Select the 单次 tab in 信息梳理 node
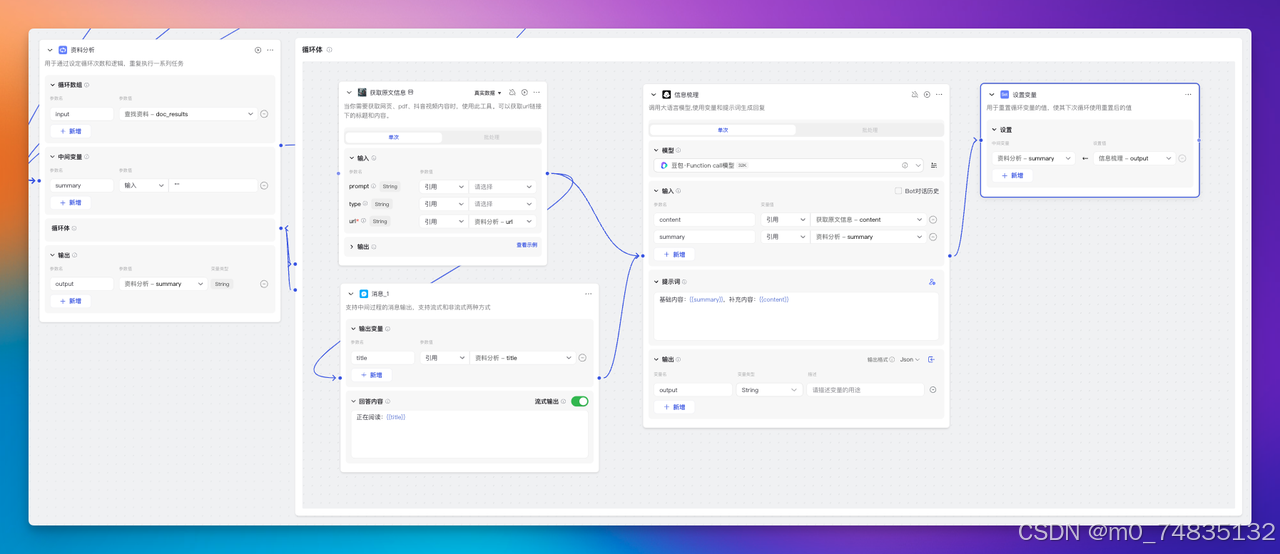The height and width of the screenshot is (554, 1280). (723, 130)
